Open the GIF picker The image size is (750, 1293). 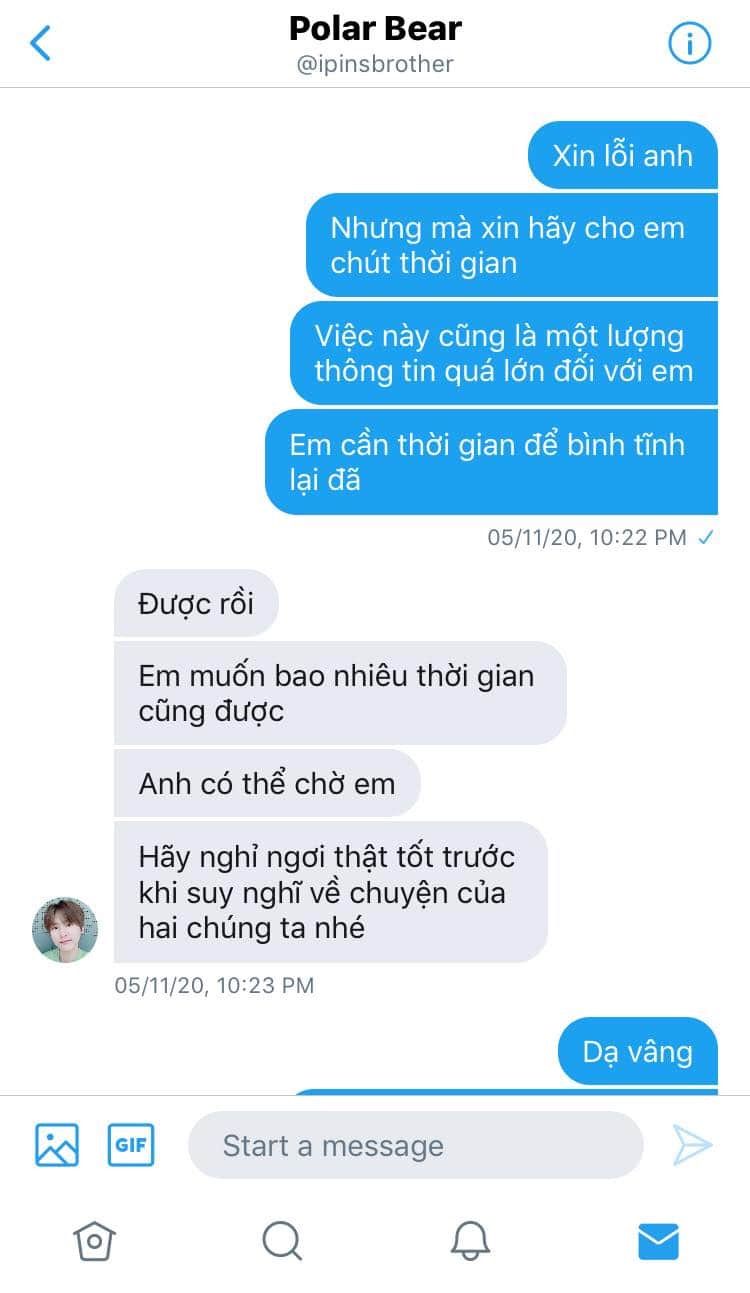click(x=131, y=1145)
